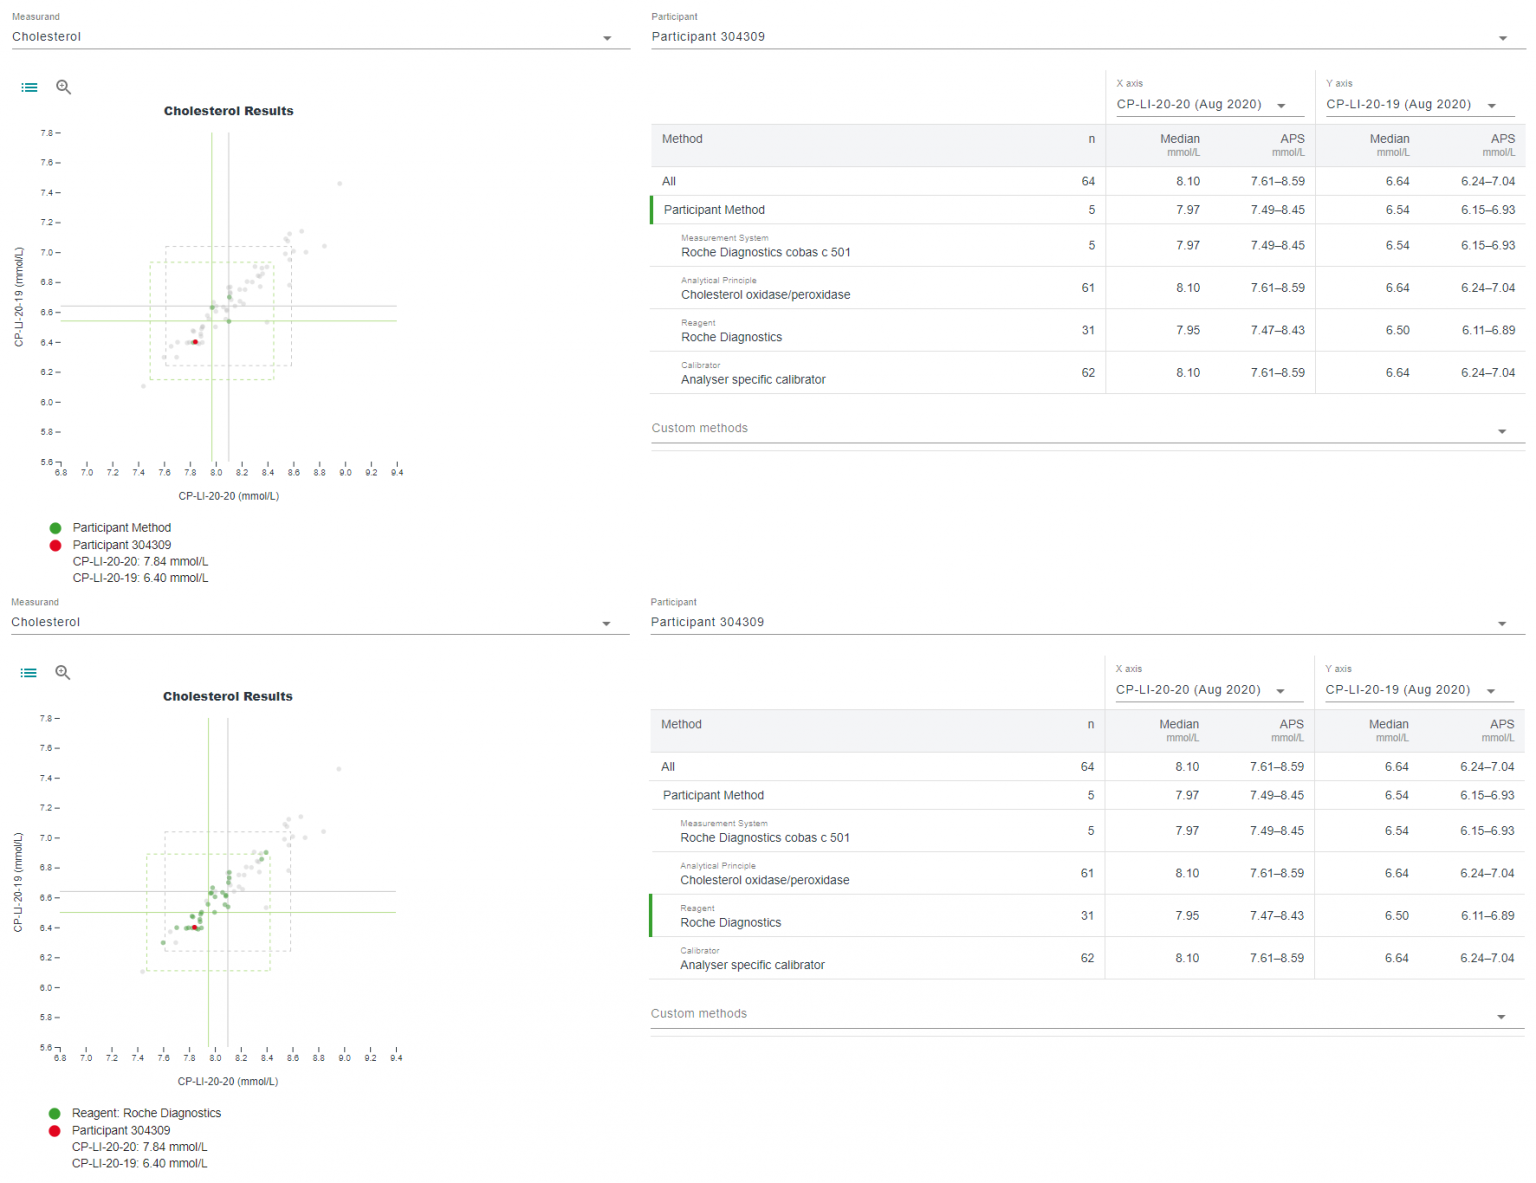This screenshot has height=1183, width=1536.
Task: Click green Reagent: Roche Diagnostics legend dot
Action: [54, 1113]
